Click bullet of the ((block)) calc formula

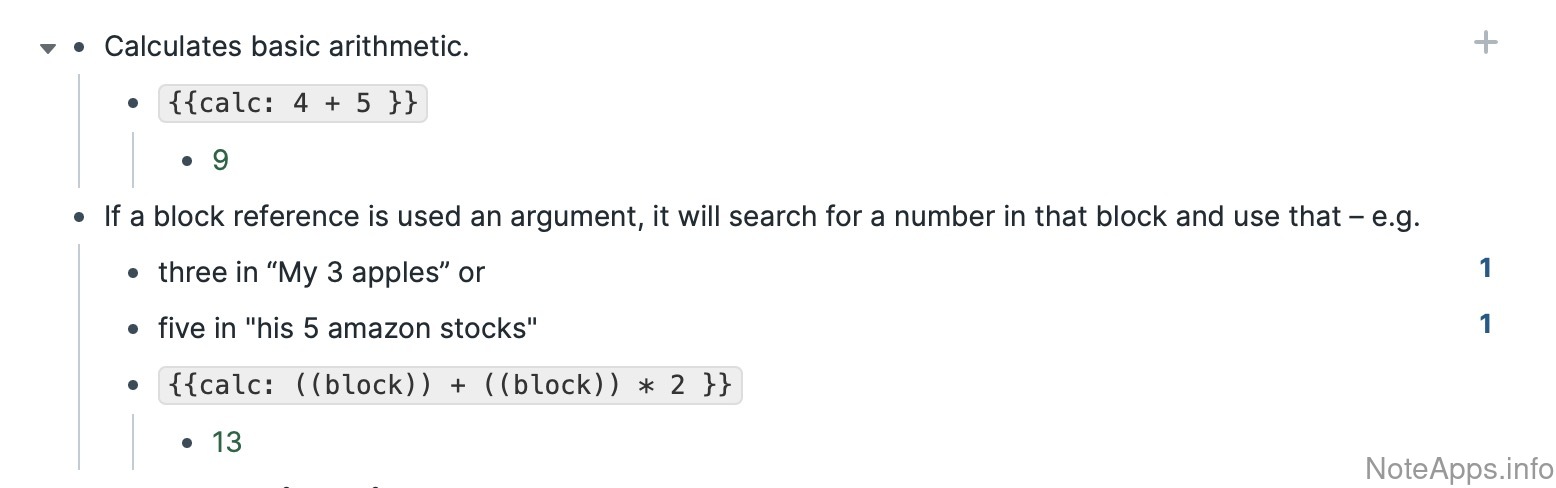click(x=134, y=386)
